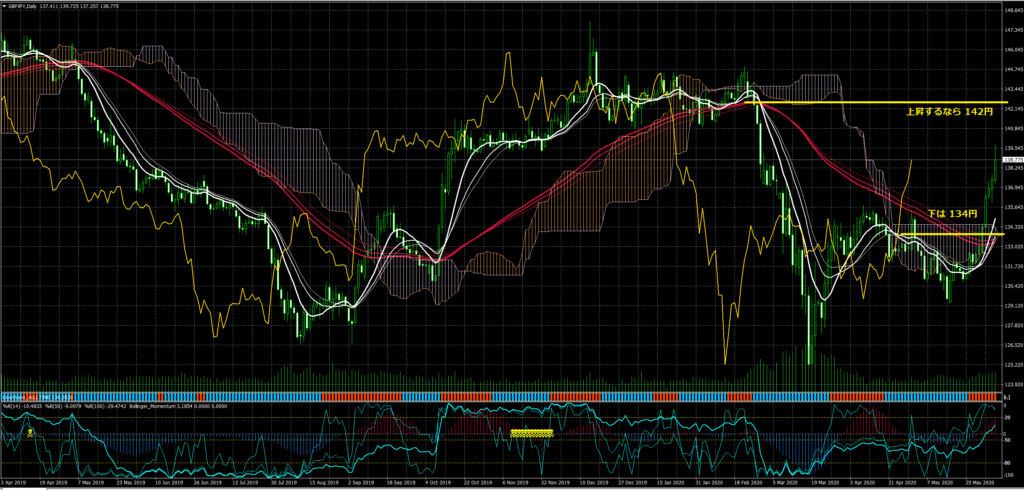The image size is (1024, 490).
Task: Select the yellow highlighted bar in the oscillator panel
Action: point(532,433)
